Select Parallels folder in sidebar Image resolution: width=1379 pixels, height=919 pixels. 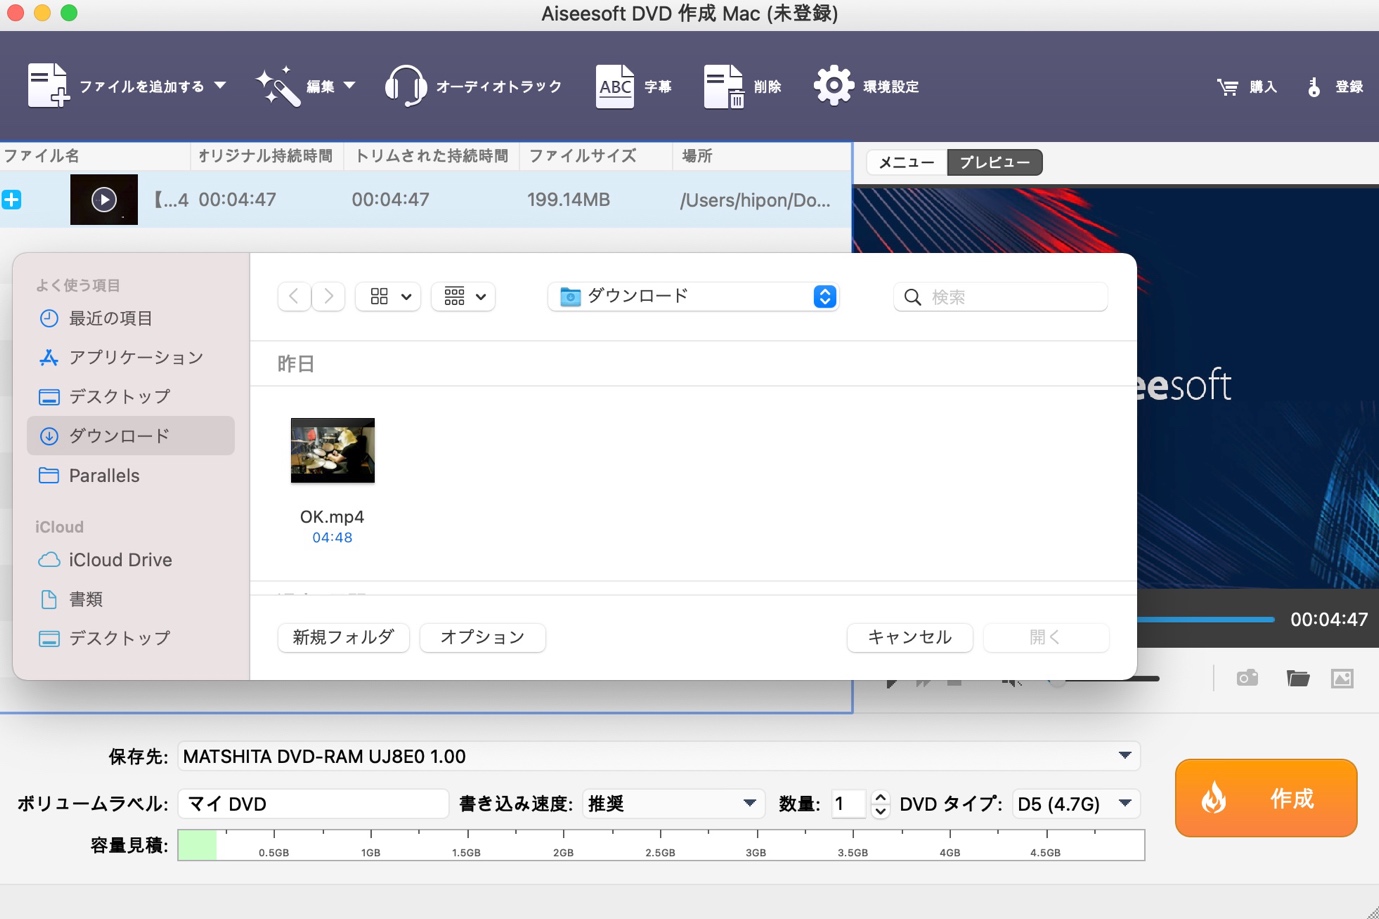pyautogui.click(x=131, y=476)
